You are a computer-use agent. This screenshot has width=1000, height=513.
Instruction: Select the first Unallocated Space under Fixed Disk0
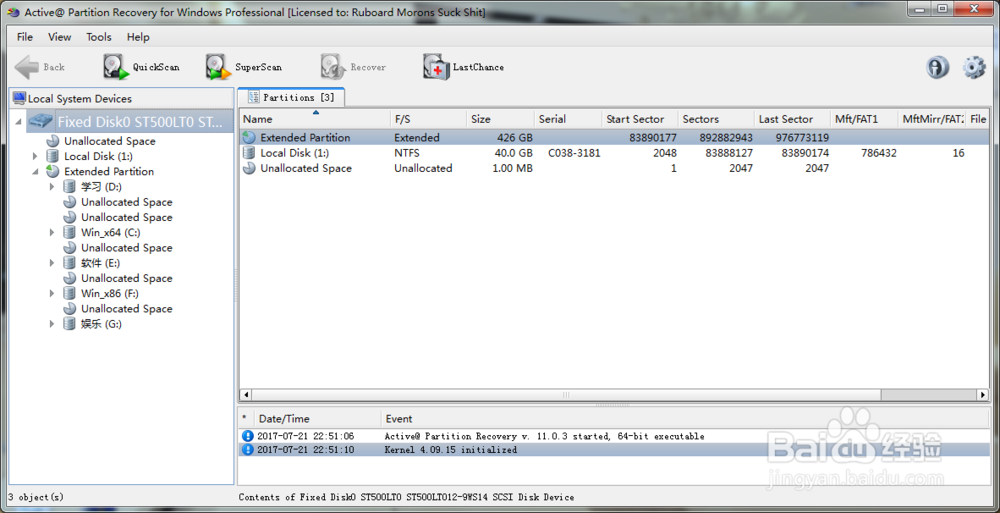coord(110,141)
